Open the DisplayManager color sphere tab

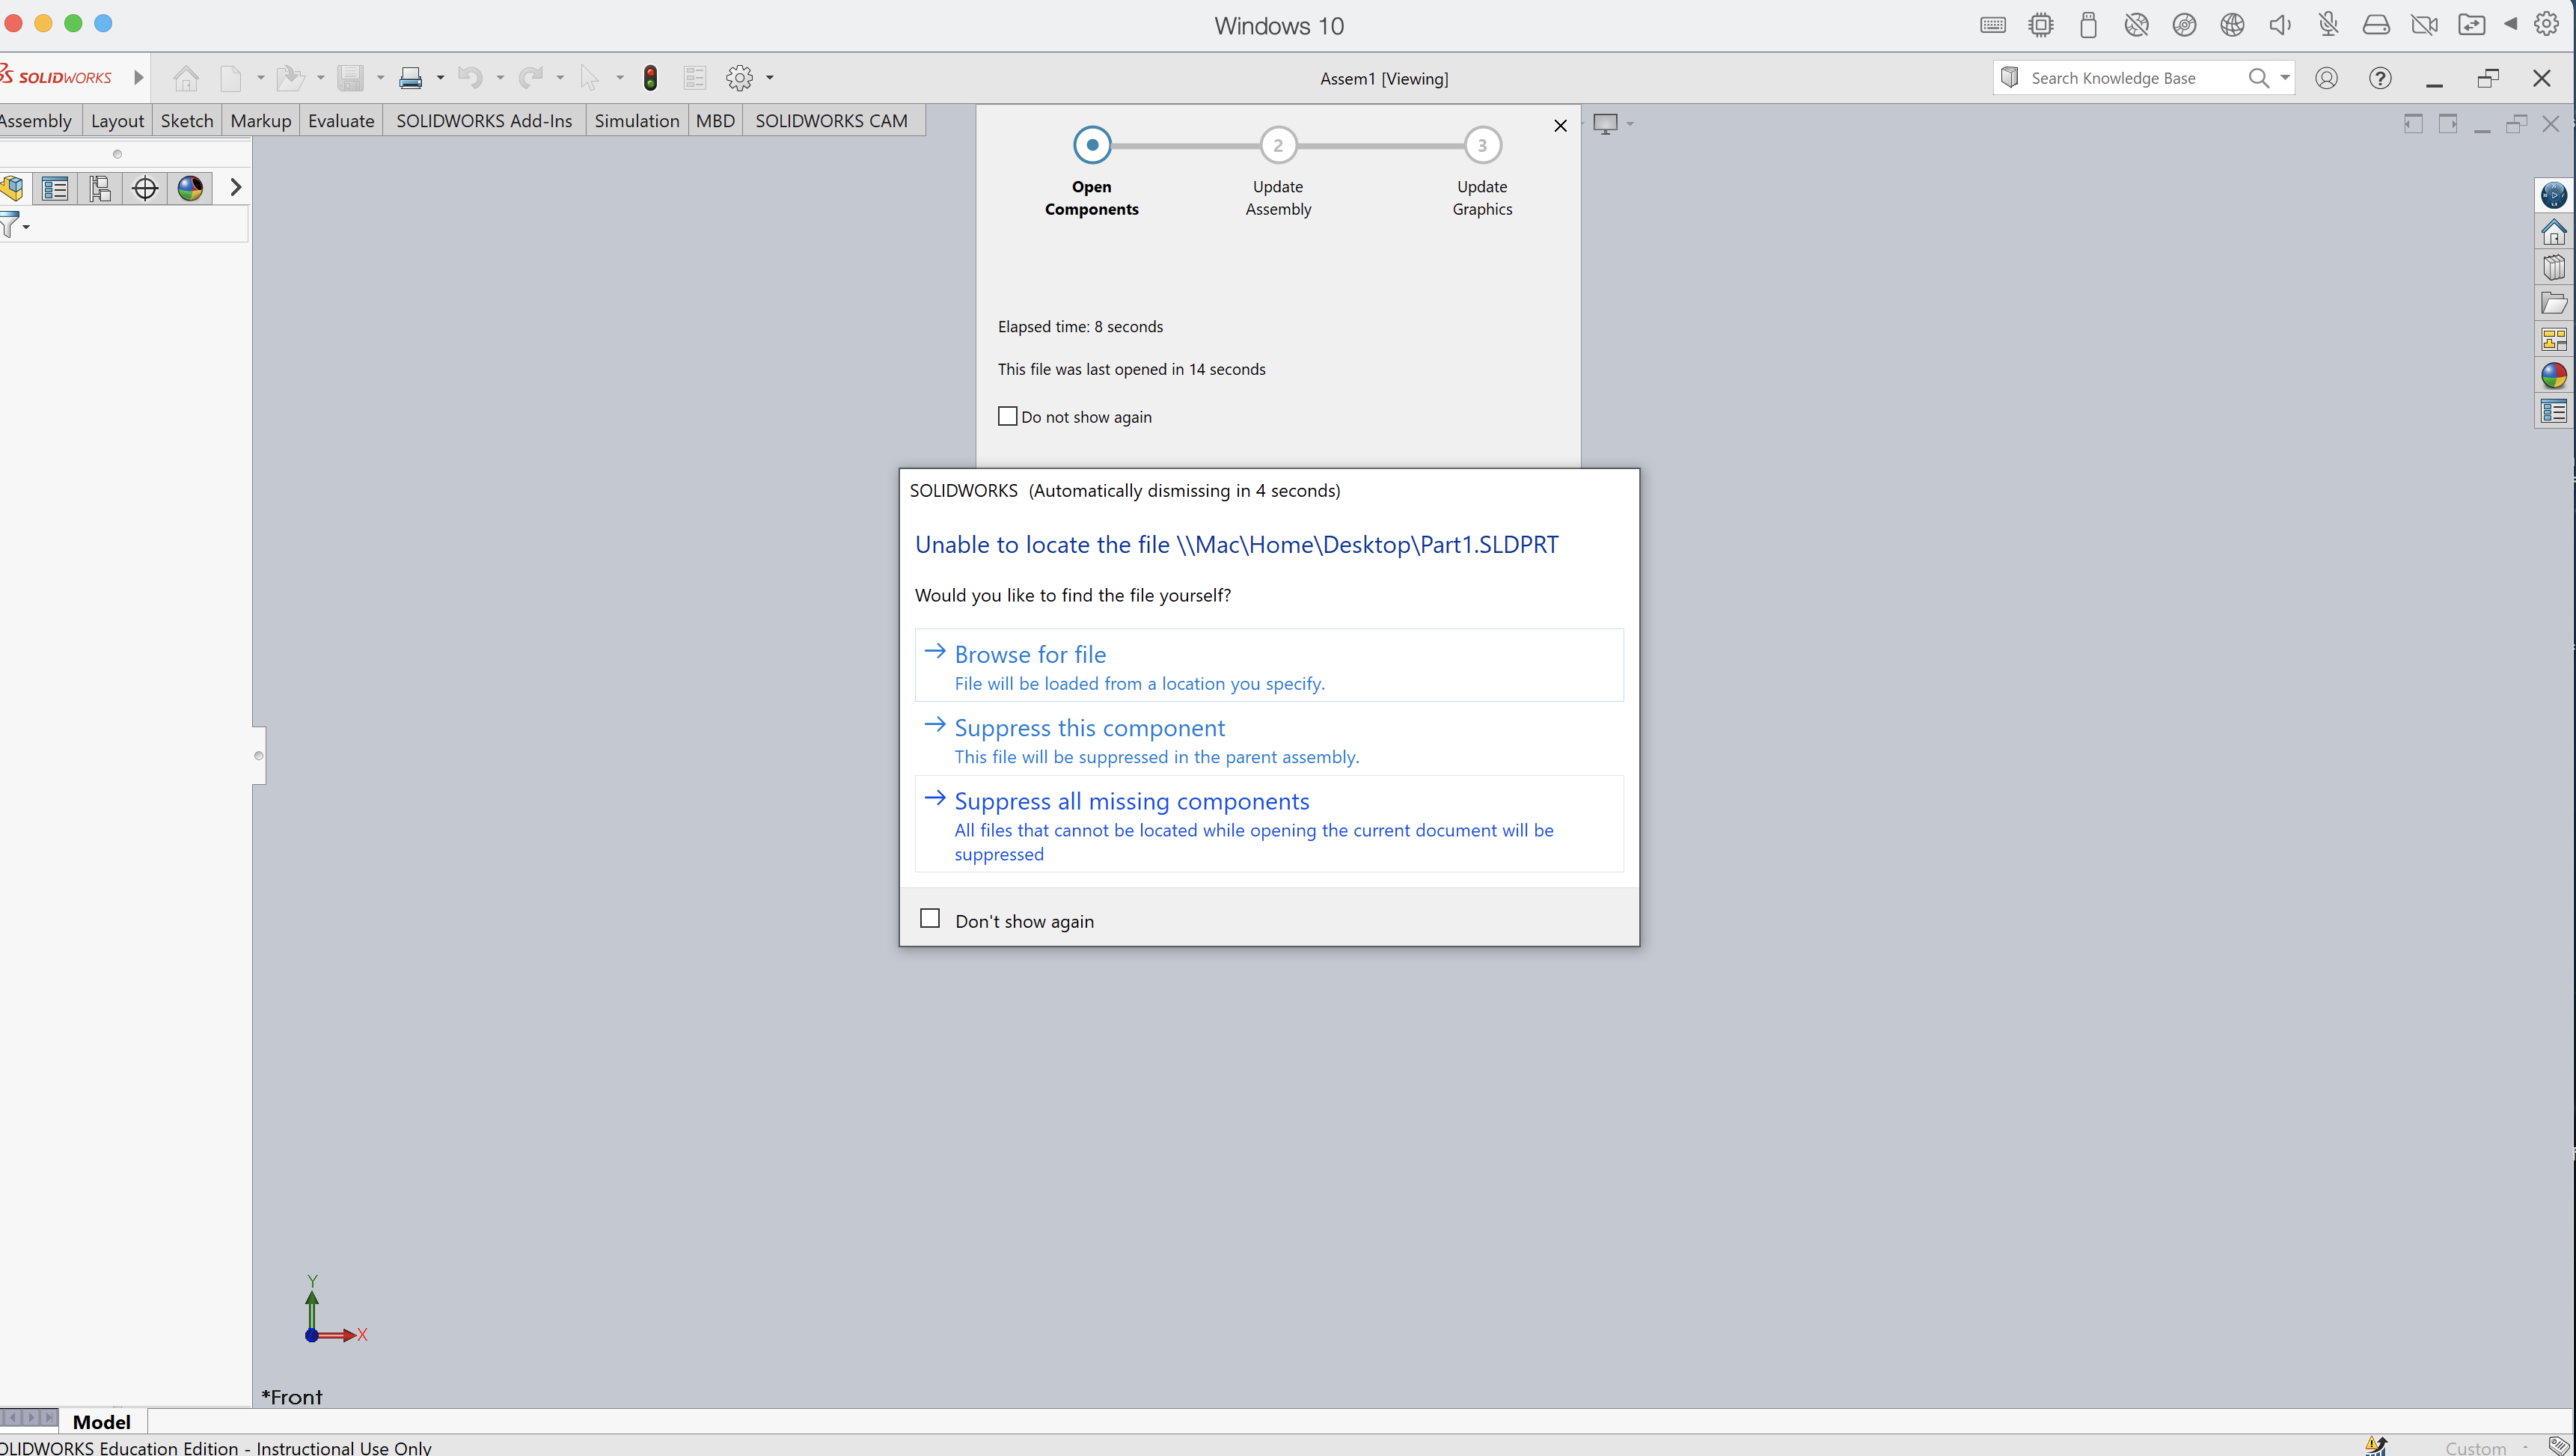pos(190,188)
